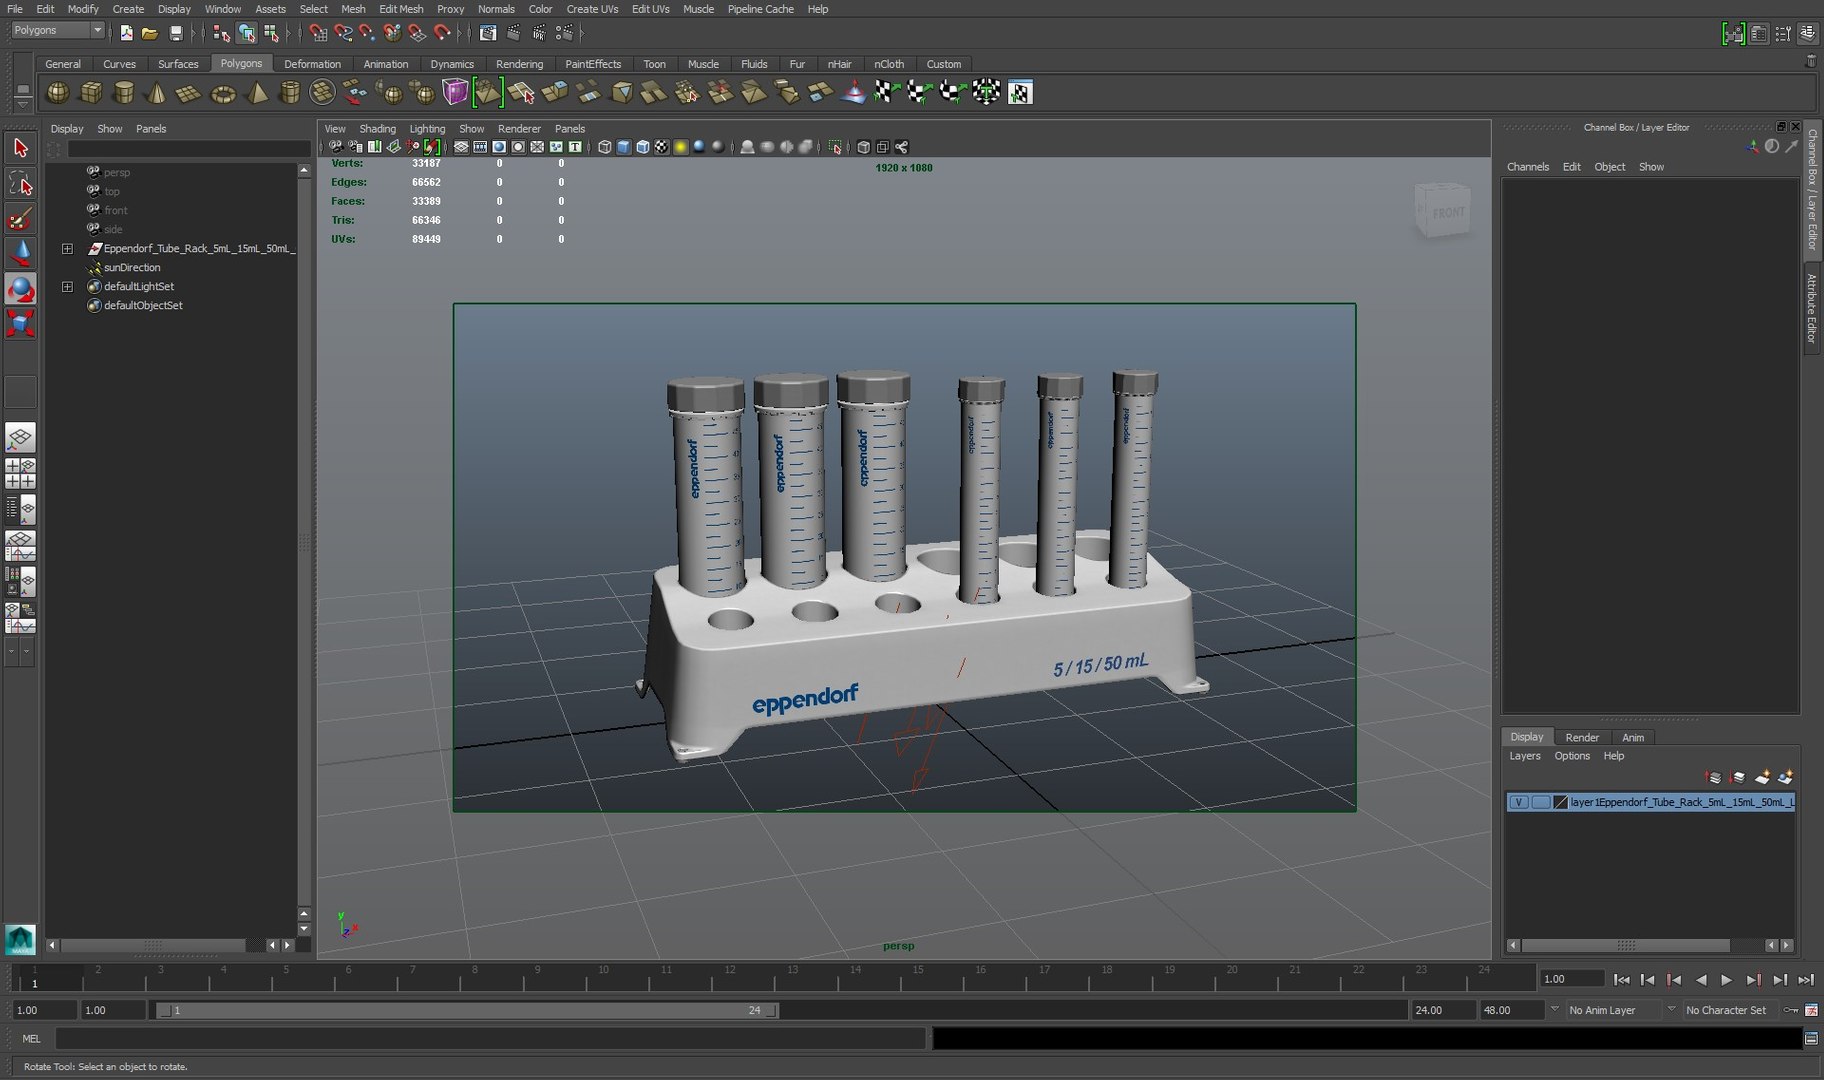Go to end of playback range
This screenshot has height=1080, width=1824.
[x=1806, y=980]
